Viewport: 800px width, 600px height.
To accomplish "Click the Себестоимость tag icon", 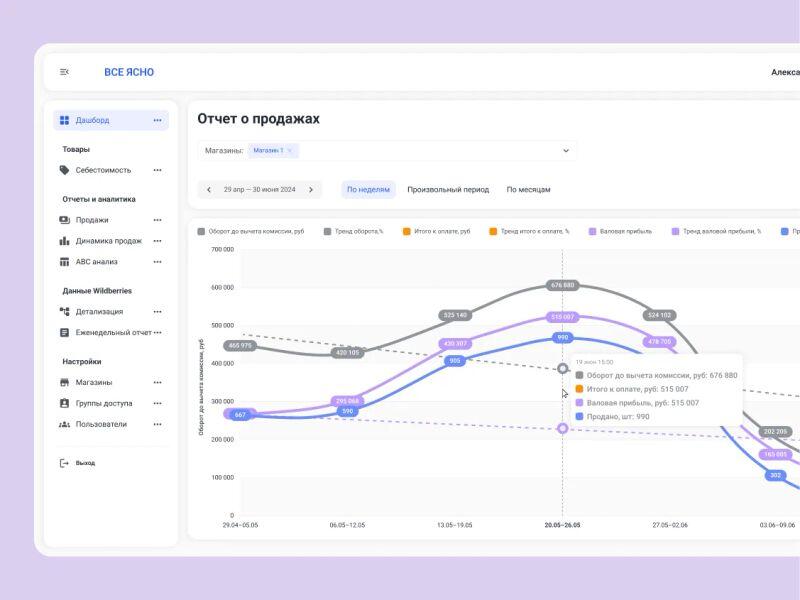I will pos(64,170).
